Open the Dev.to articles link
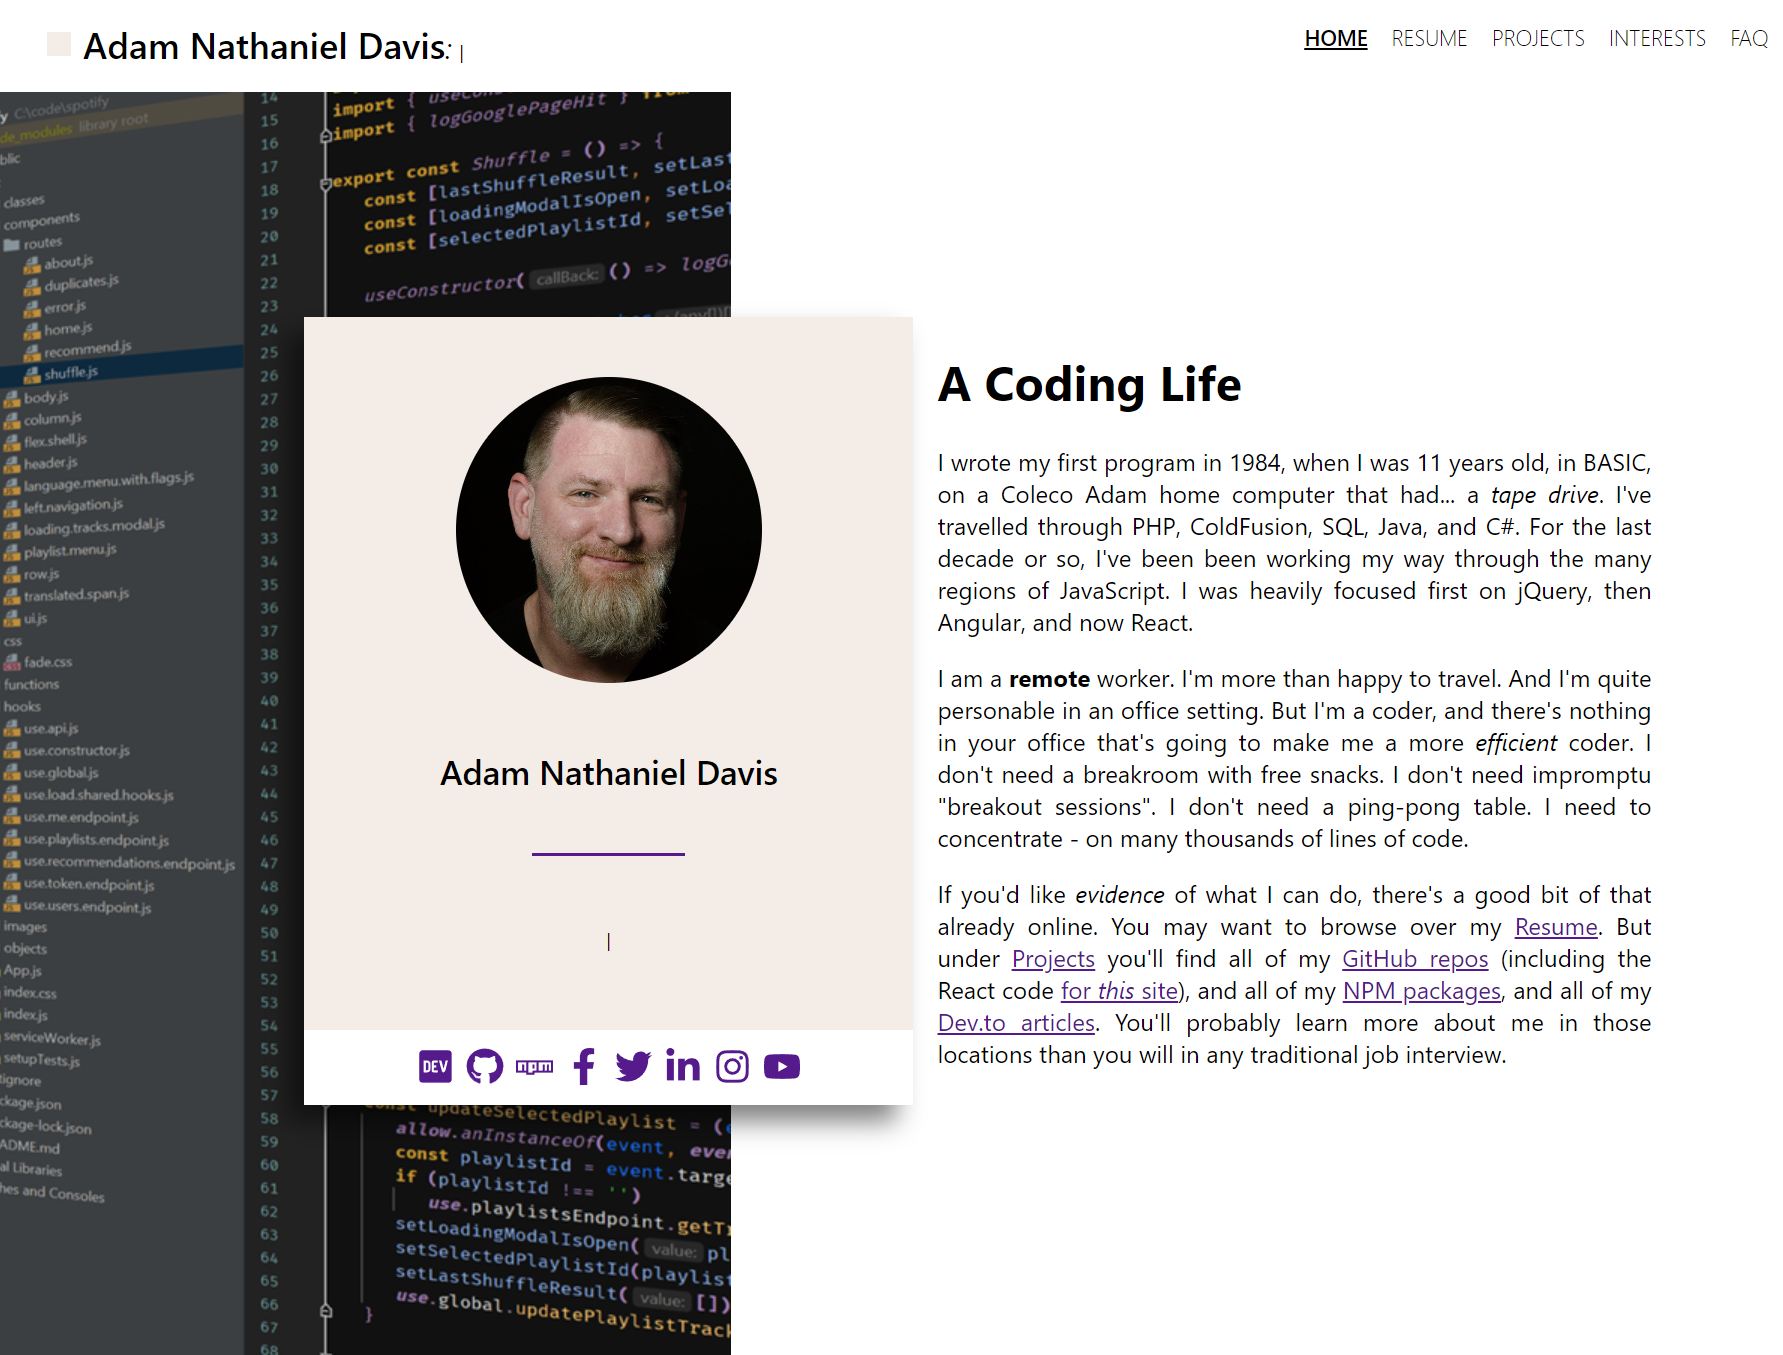Image resolution: width=1783 pixels, height=1355 pixels. point(1016,1023)
